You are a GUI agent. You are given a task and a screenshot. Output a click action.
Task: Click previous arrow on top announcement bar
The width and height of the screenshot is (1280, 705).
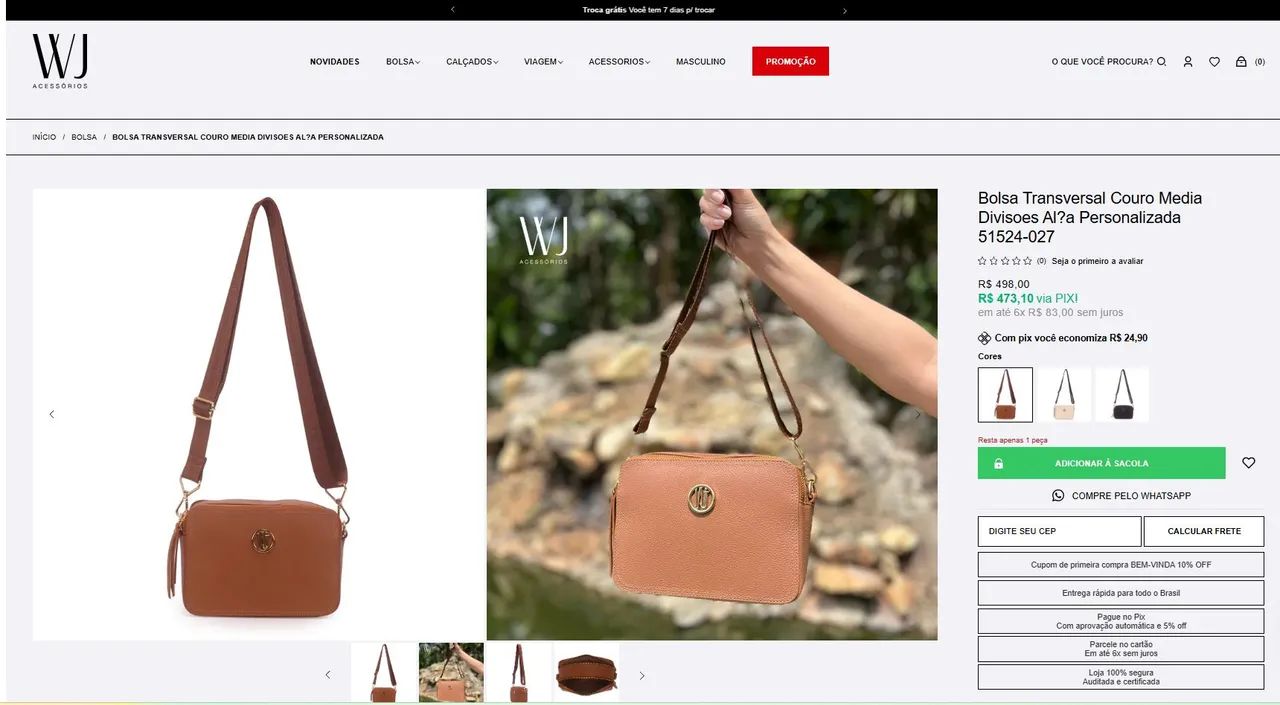(453, 10)
